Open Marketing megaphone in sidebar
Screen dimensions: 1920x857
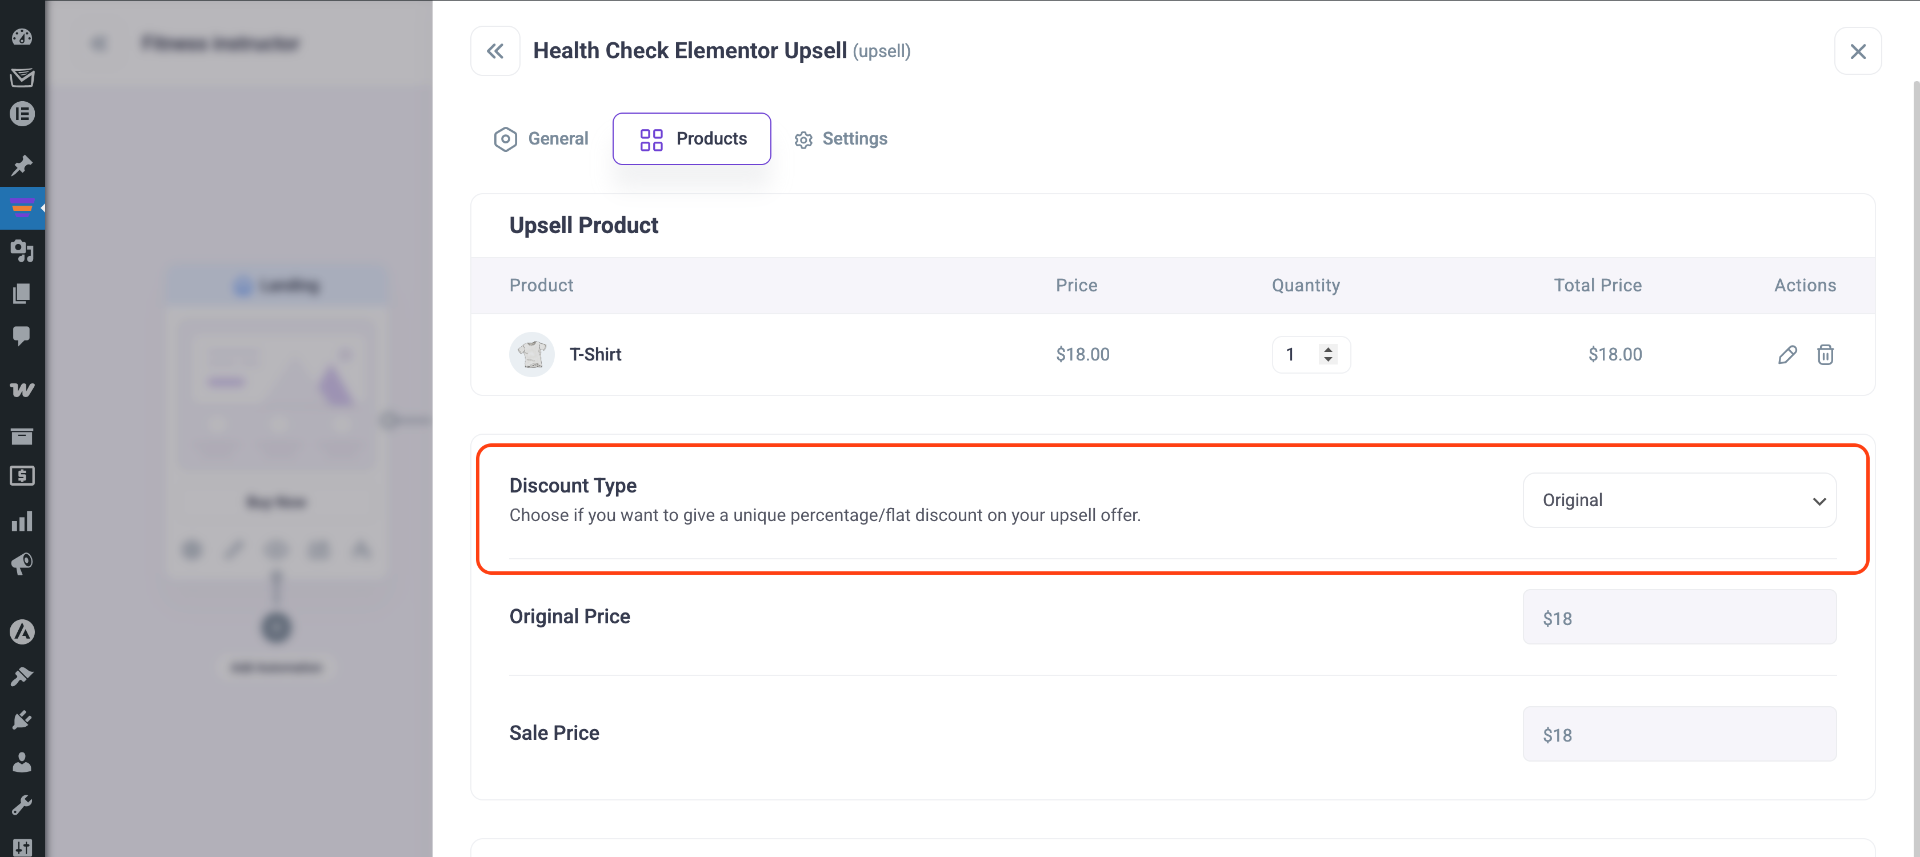[x=22, y=564]
